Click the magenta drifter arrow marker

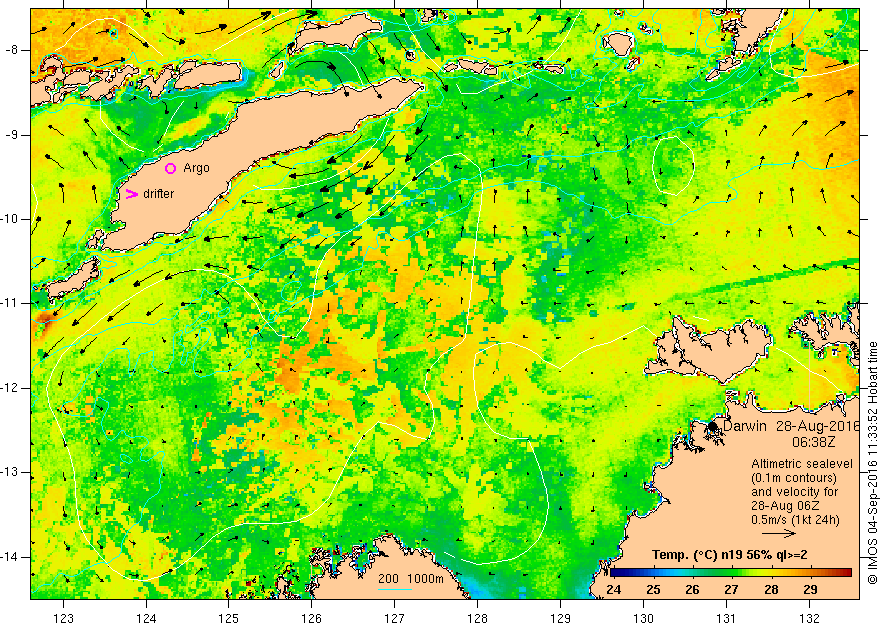coord(131,194)
